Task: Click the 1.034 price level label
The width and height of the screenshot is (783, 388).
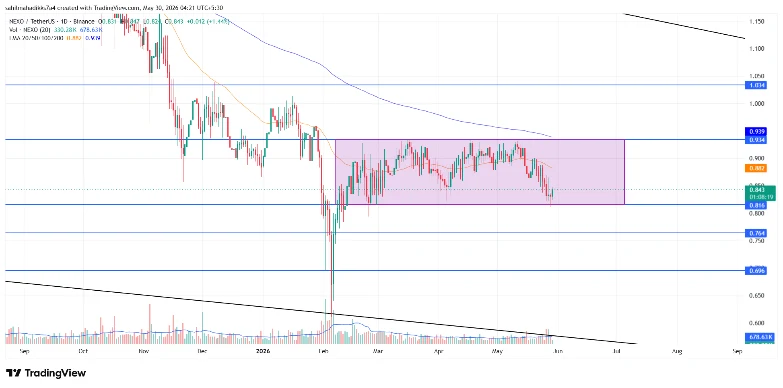Action: 755,85
